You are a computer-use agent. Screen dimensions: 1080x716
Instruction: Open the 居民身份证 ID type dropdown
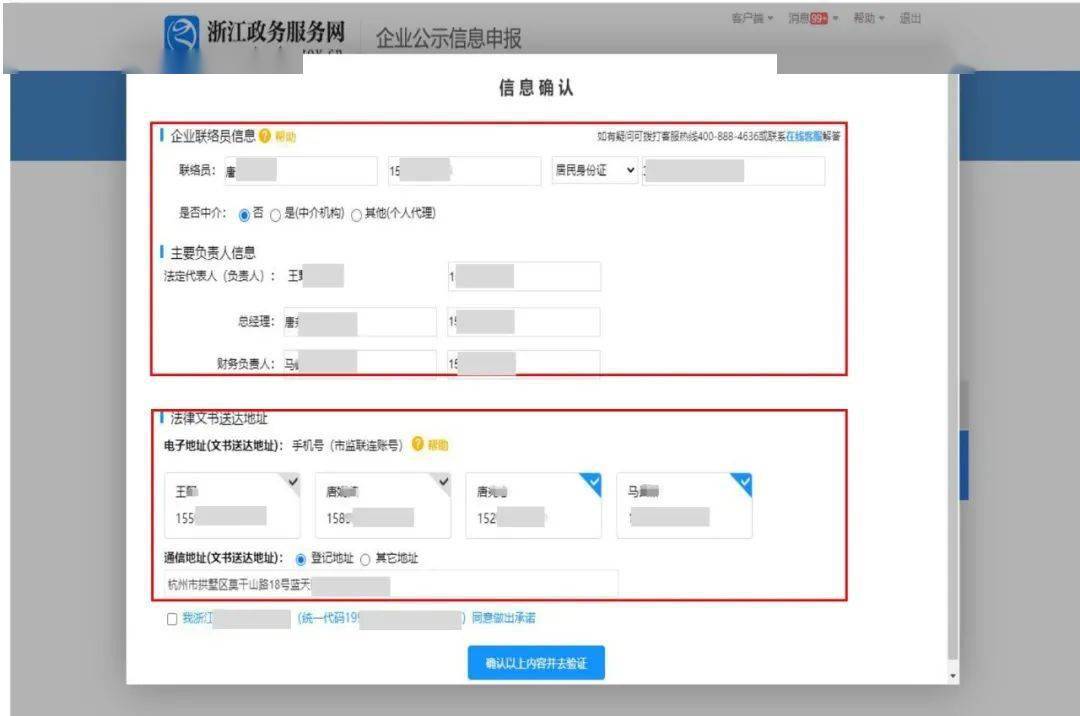595,171
